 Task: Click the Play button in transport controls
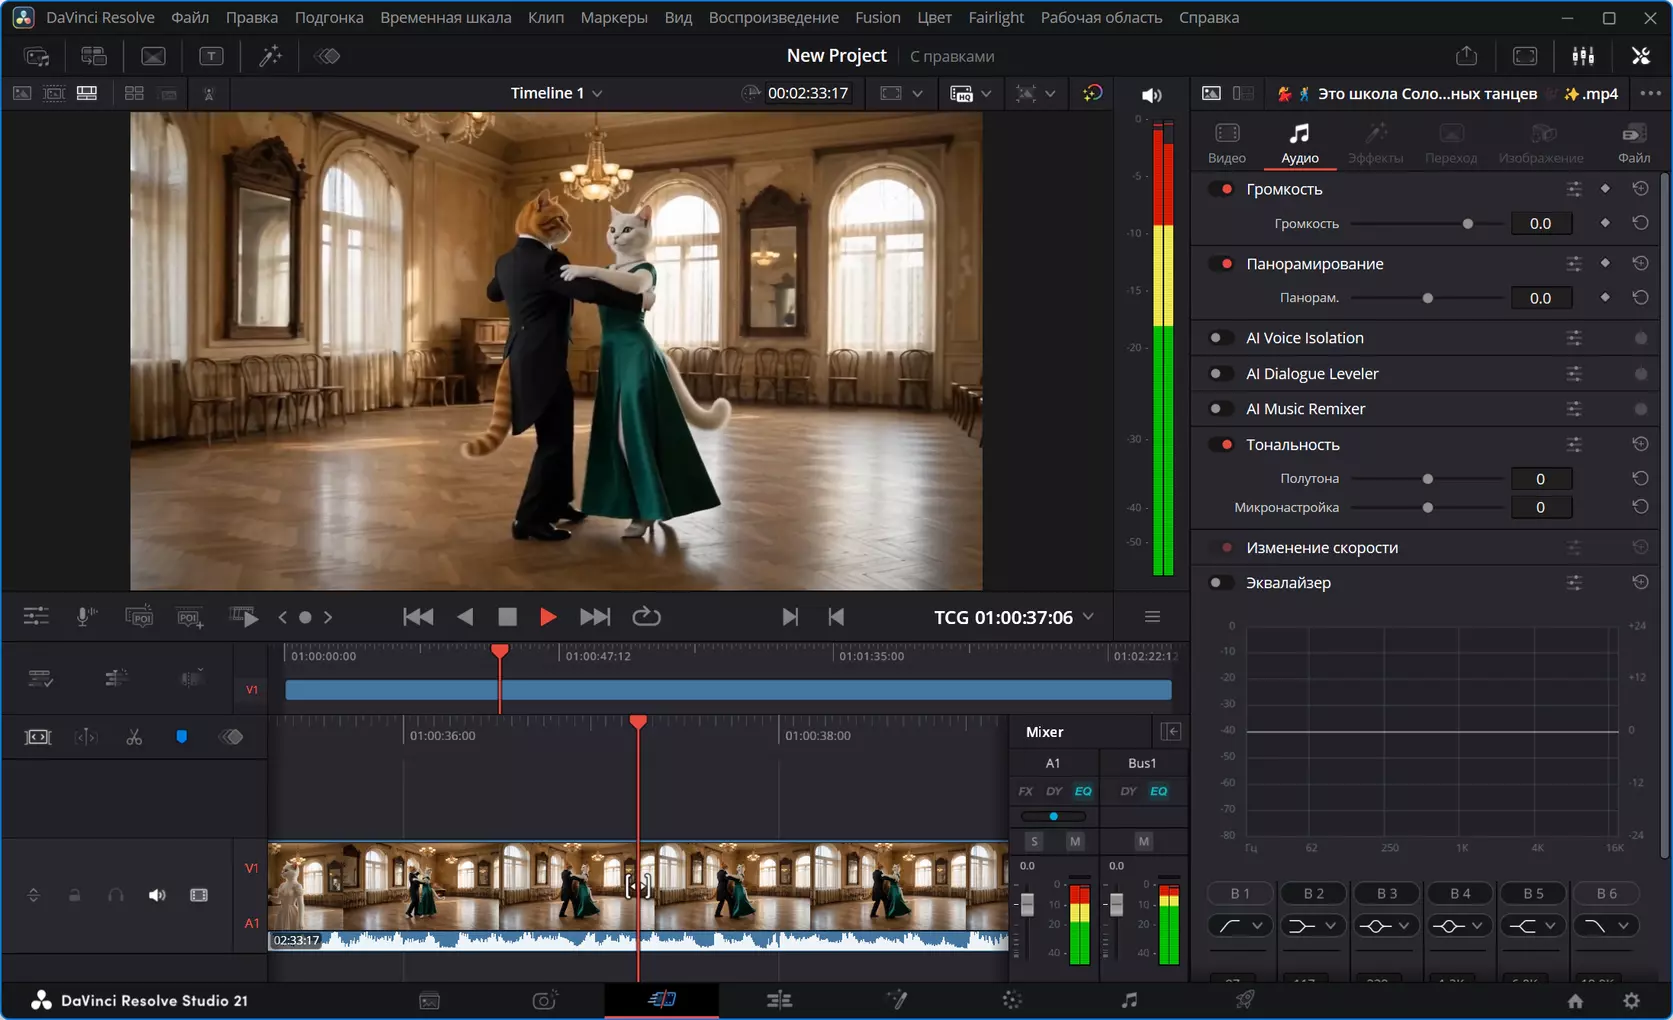(x=547, y=617)
